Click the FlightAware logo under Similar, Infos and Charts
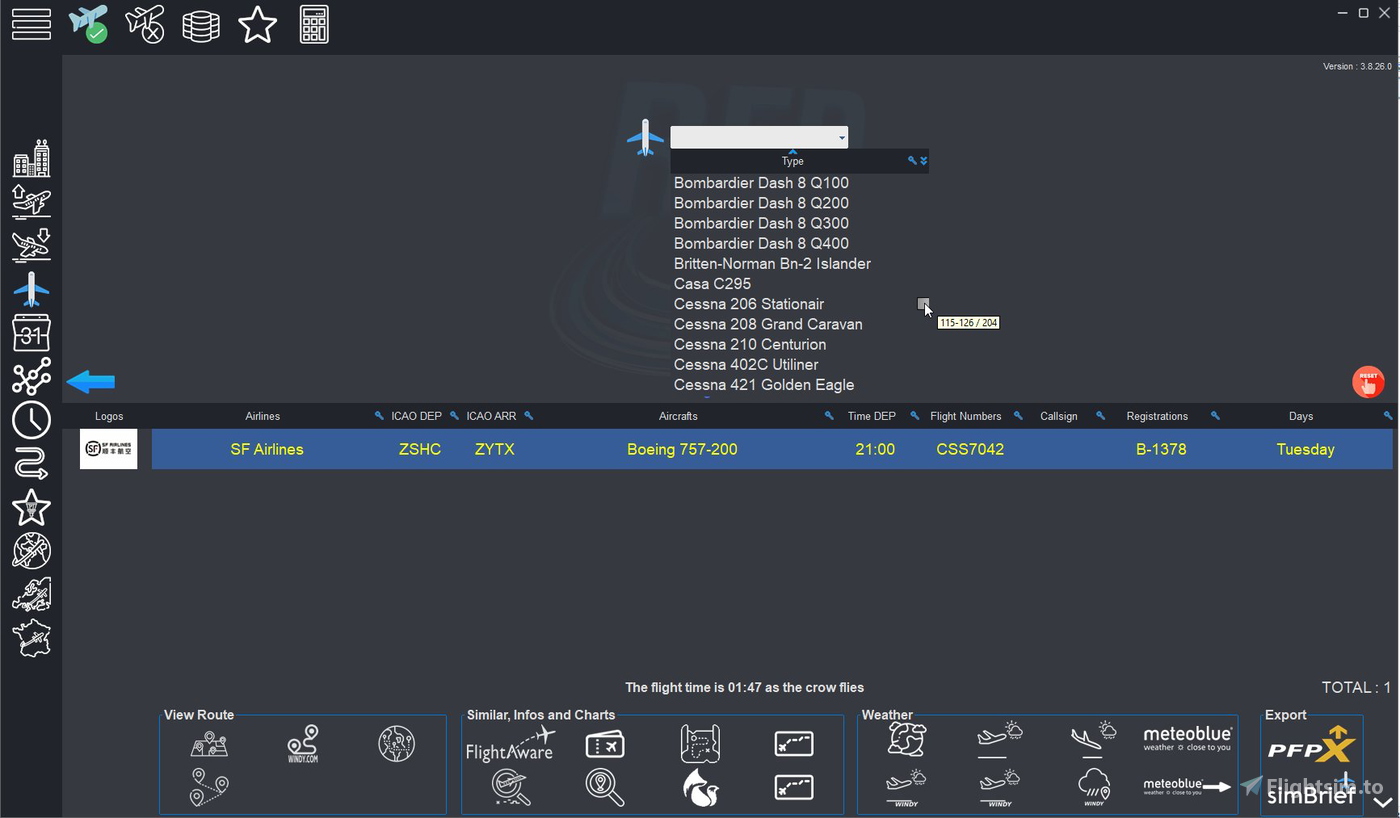This screenshot has height=818, width=1400. point(511,746)
